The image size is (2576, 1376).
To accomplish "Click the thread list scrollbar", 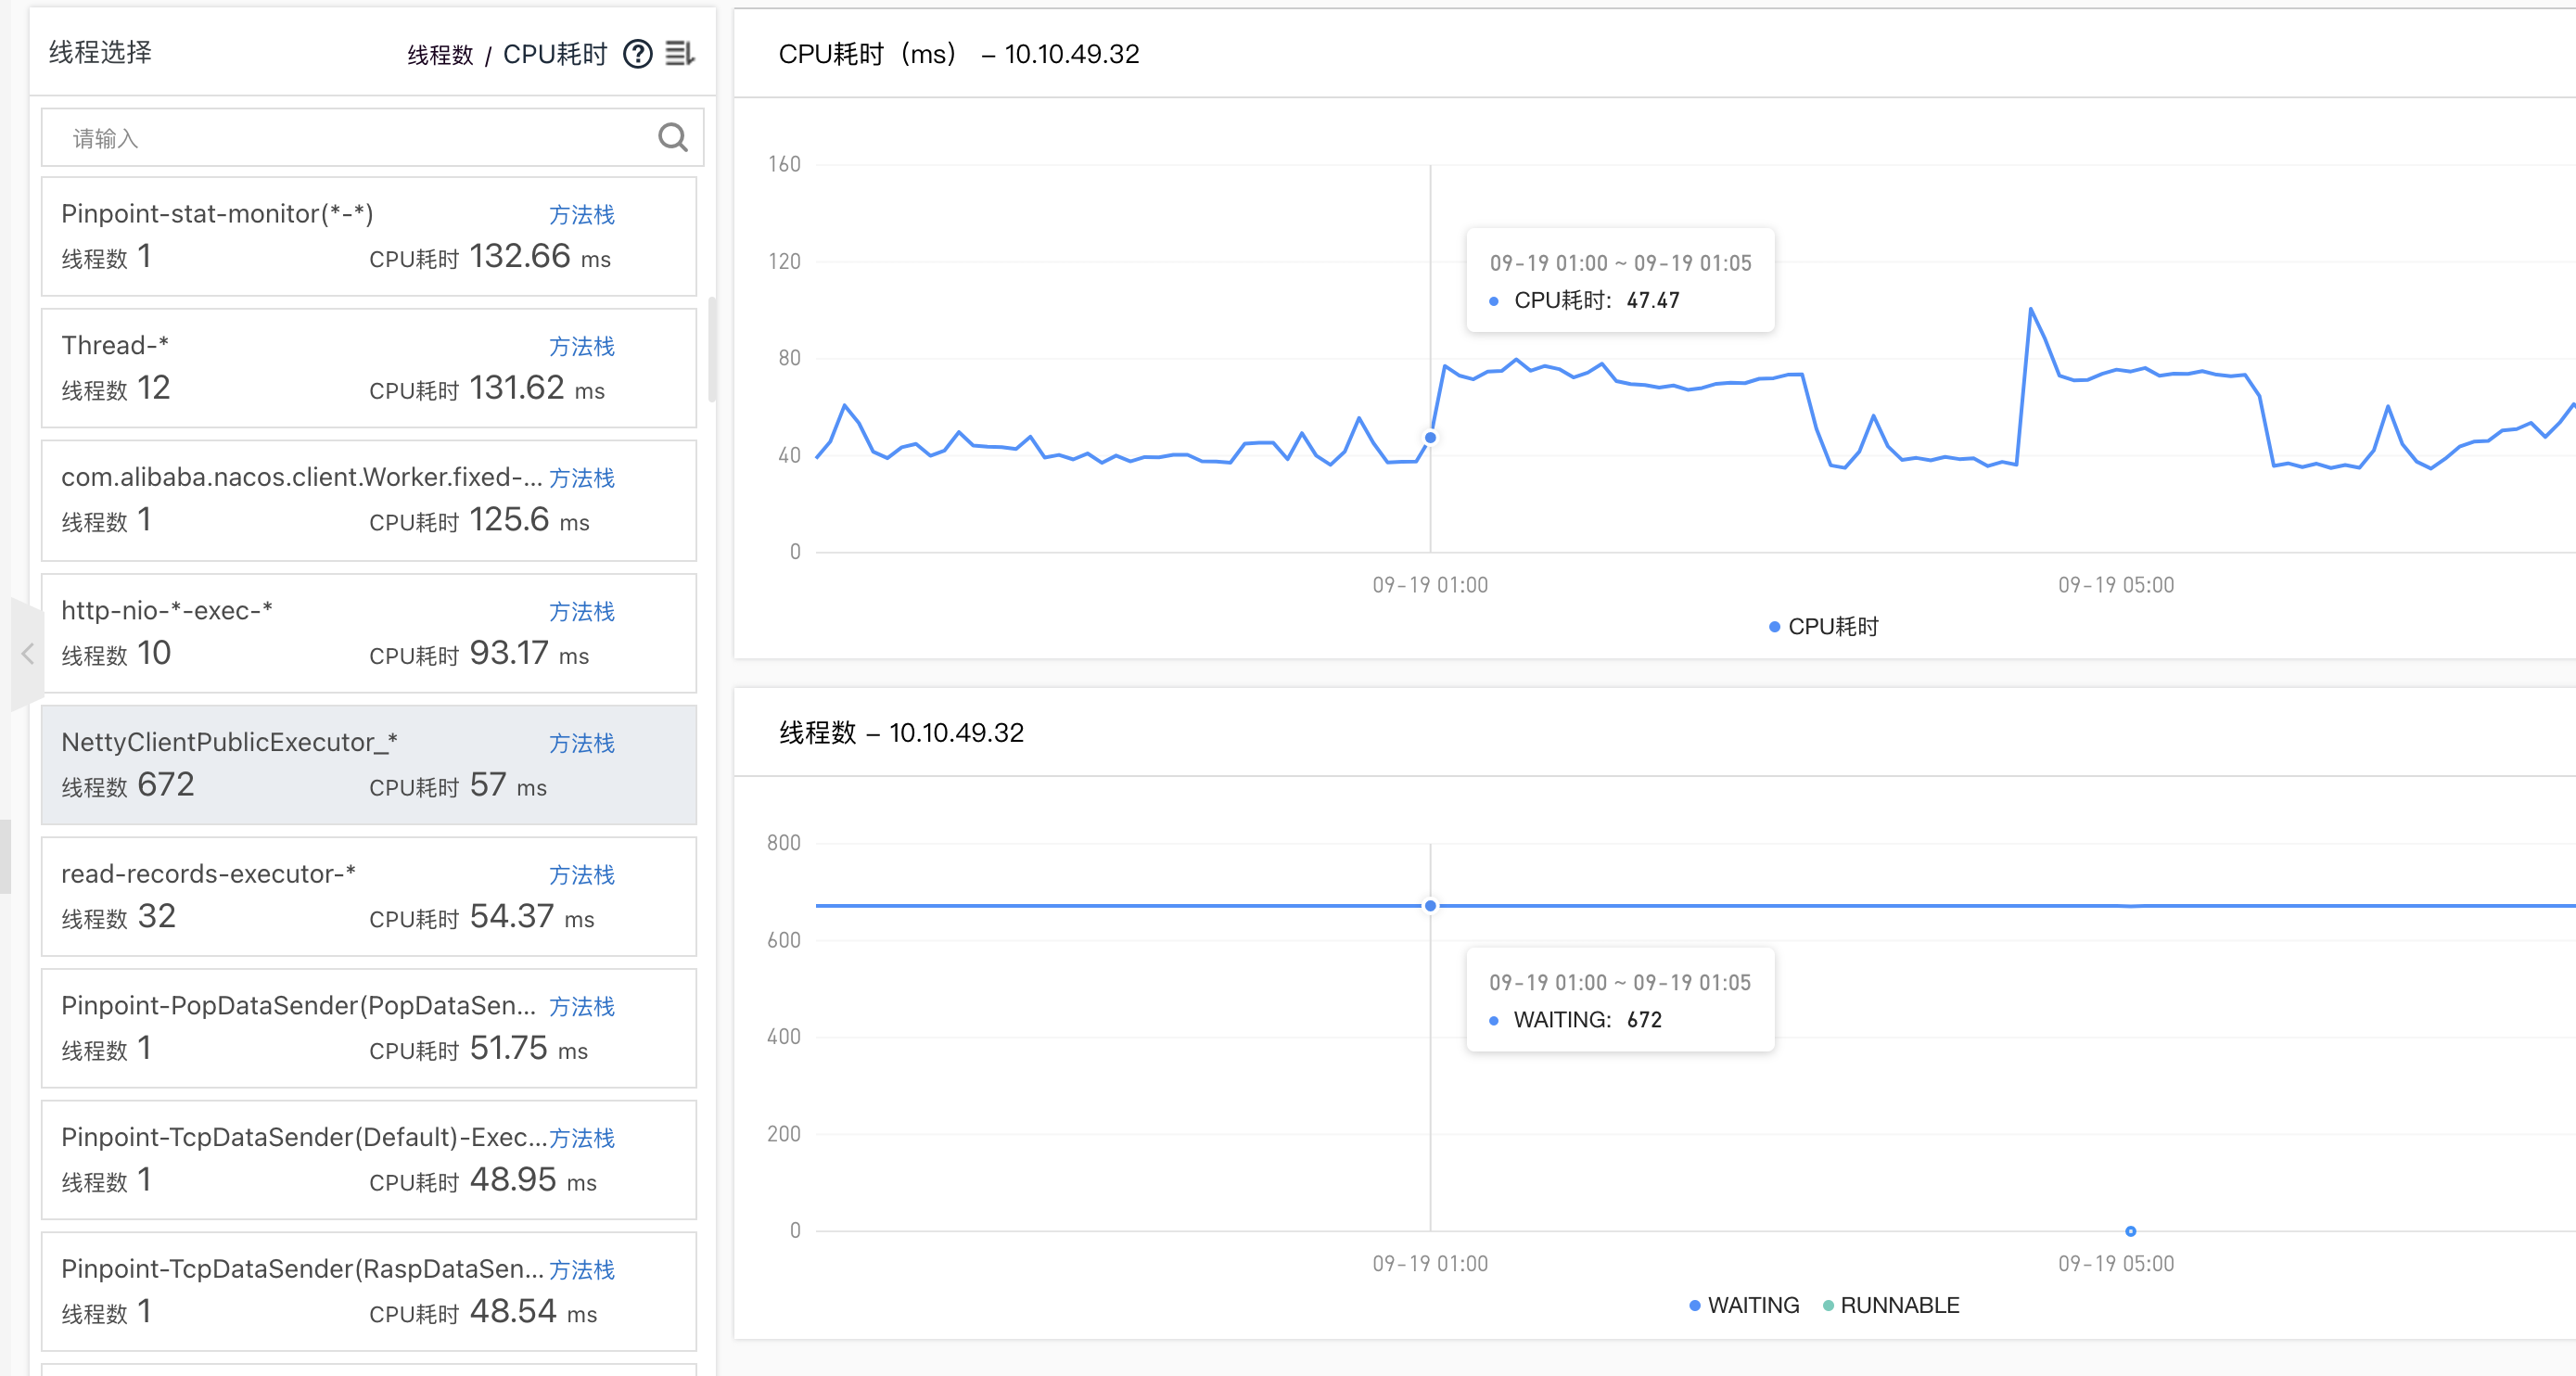I will (712, 349).
